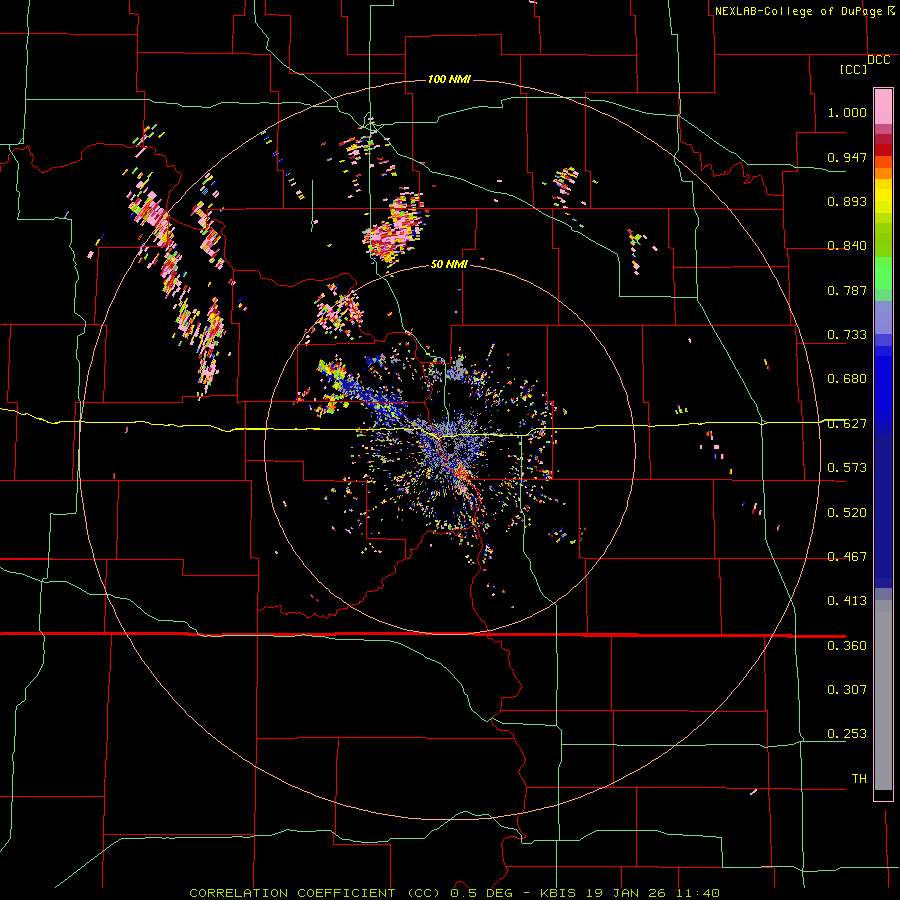Click the 11:40 timestamp in the footer

click(697, 893)
